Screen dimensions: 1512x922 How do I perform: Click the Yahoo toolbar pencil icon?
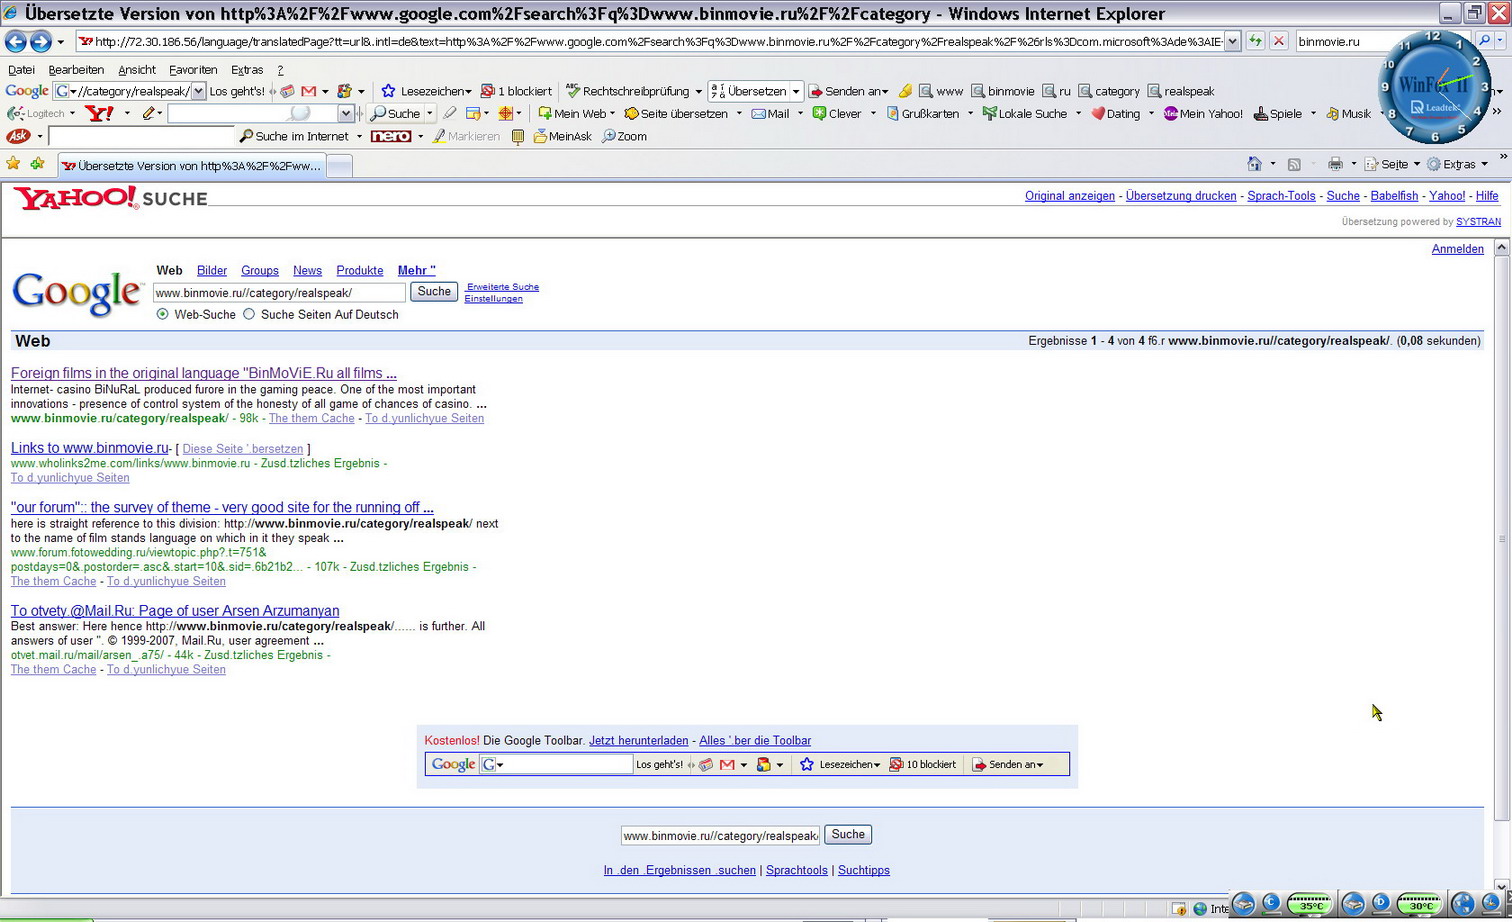click(149, 113)
